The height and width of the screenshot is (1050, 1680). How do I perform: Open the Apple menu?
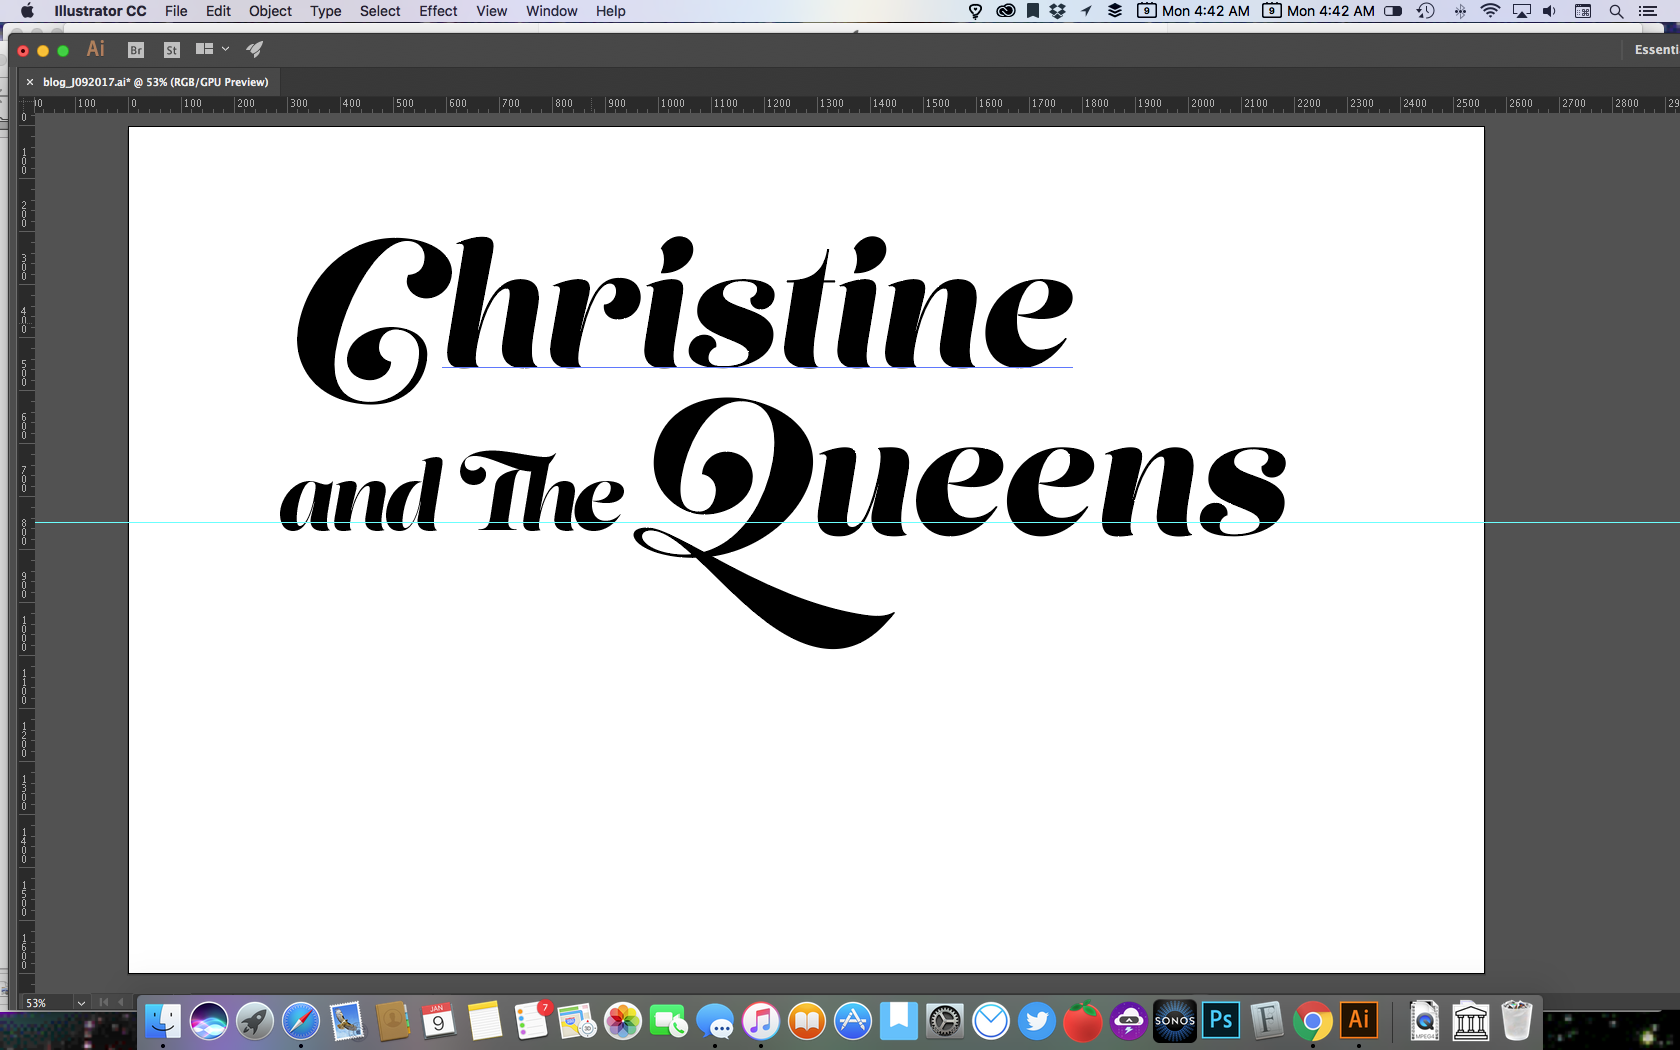[x=27, y=11]
